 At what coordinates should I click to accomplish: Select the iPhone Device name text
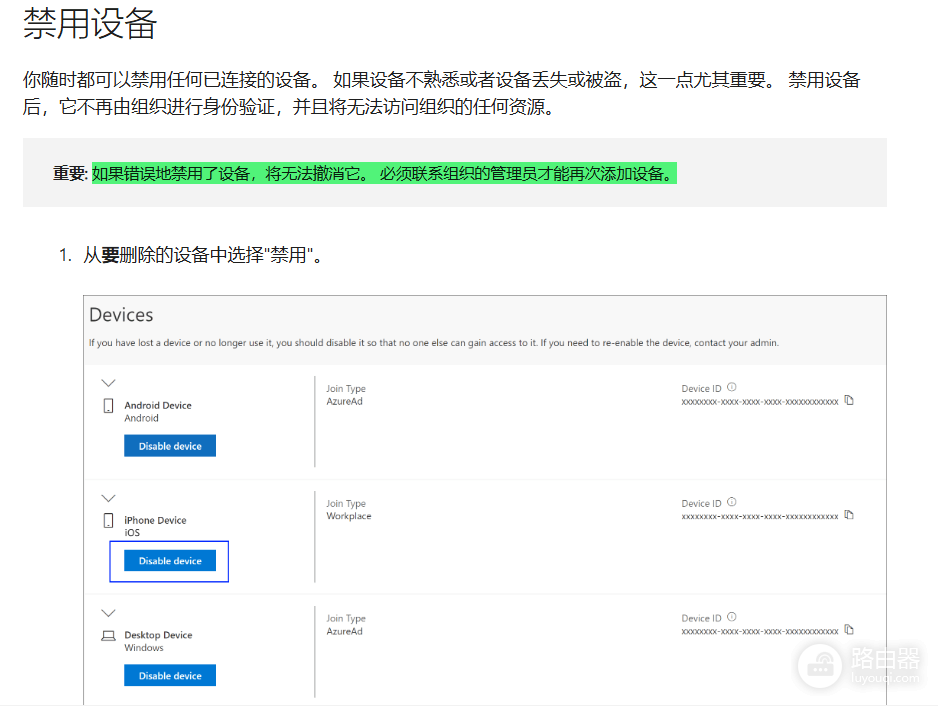tap(156, 520)
